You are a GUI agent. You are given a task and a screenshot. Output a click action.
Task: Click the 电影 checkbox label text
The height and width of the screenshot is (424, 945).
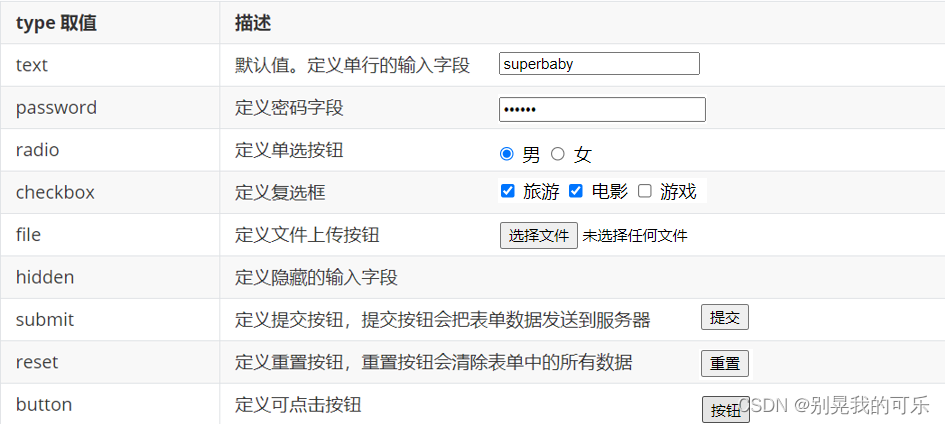[x=610, y=192]
